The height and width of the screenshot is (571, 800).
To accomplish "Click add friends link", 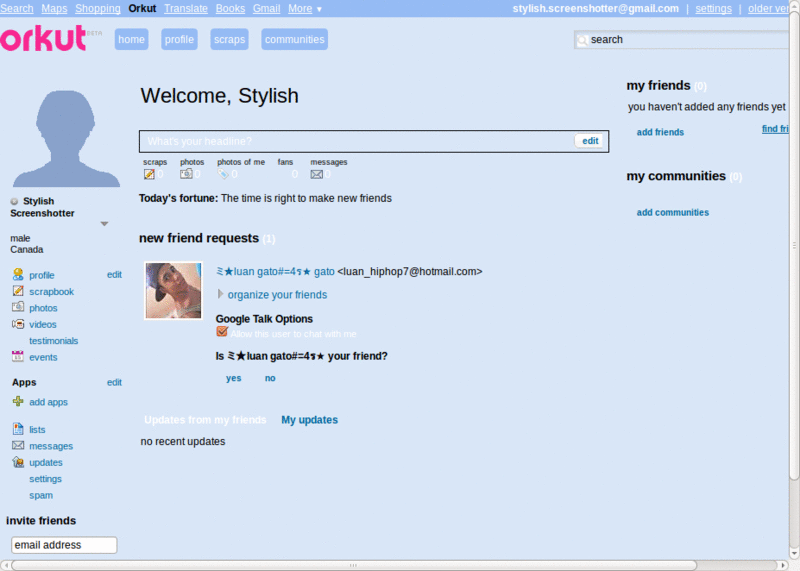I will click(660, 132).
